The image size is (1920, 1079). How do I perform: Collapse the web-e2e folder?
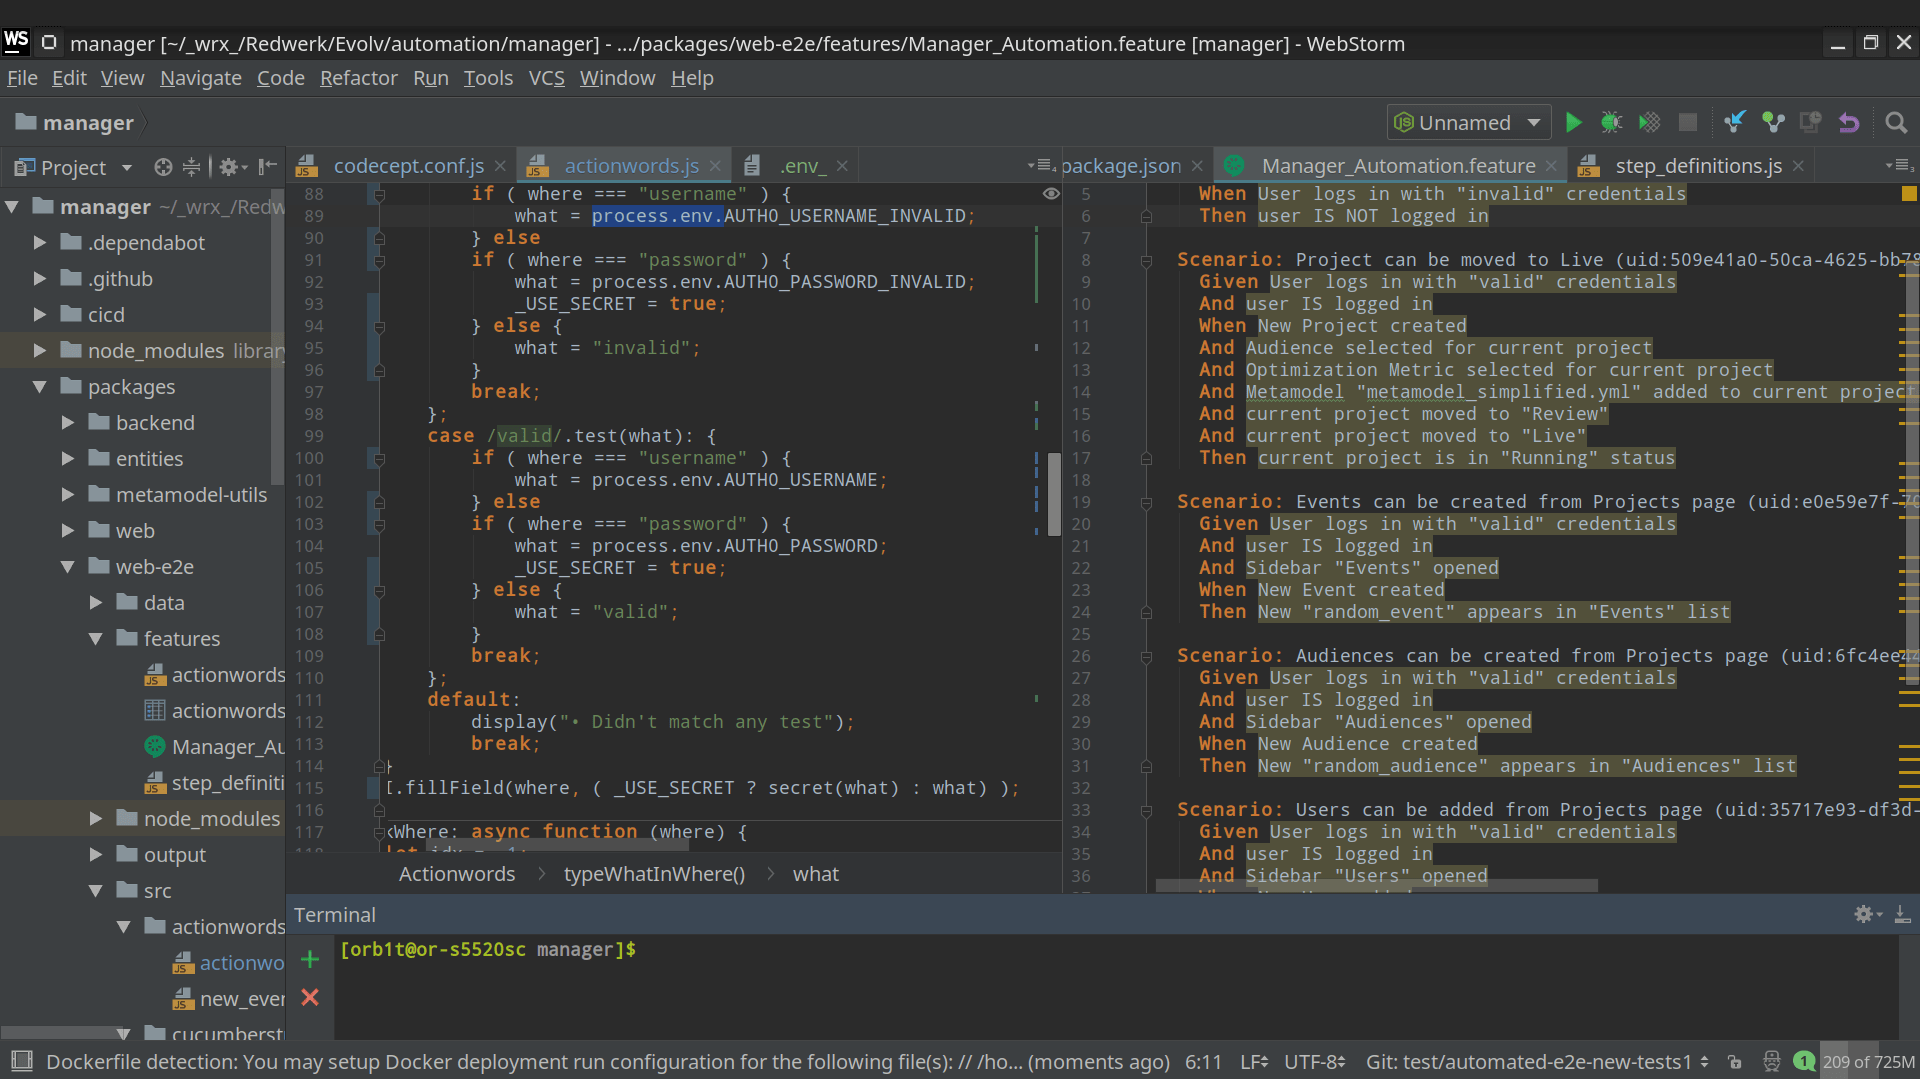(x=68, y=566)
